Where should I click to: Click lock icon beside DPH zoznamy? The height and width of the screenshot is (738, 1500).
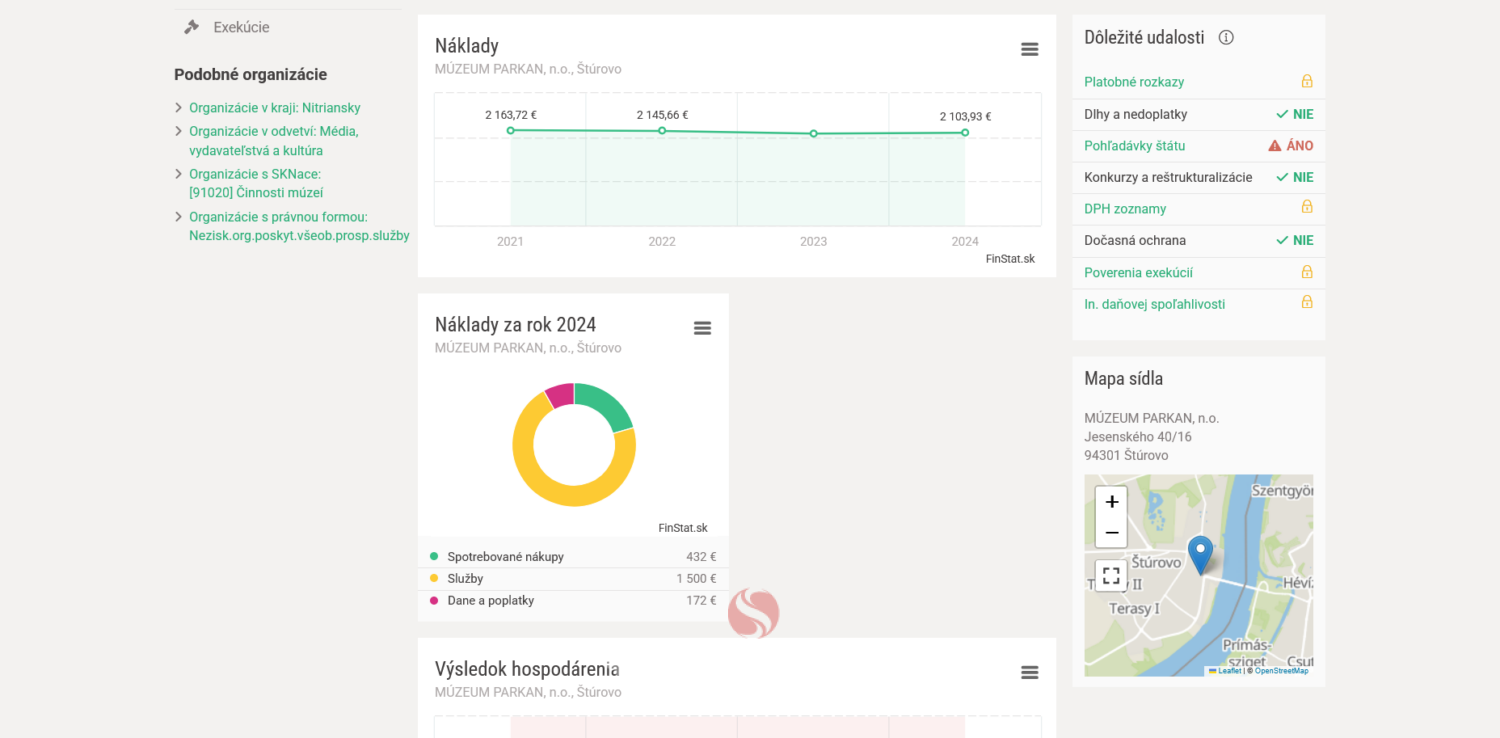(x=1306, y=208)
